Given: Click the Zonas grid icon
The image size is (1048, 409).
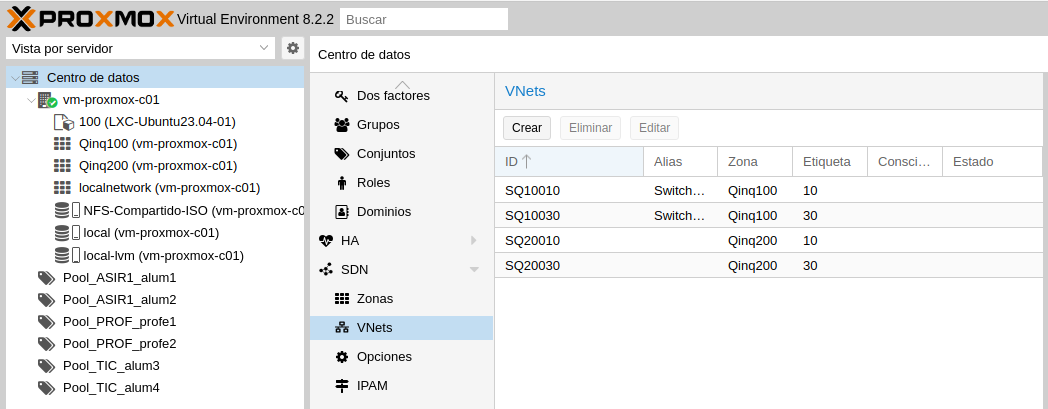Looking at the screenshot, I should pyautogui.click(x=342, y=299).
